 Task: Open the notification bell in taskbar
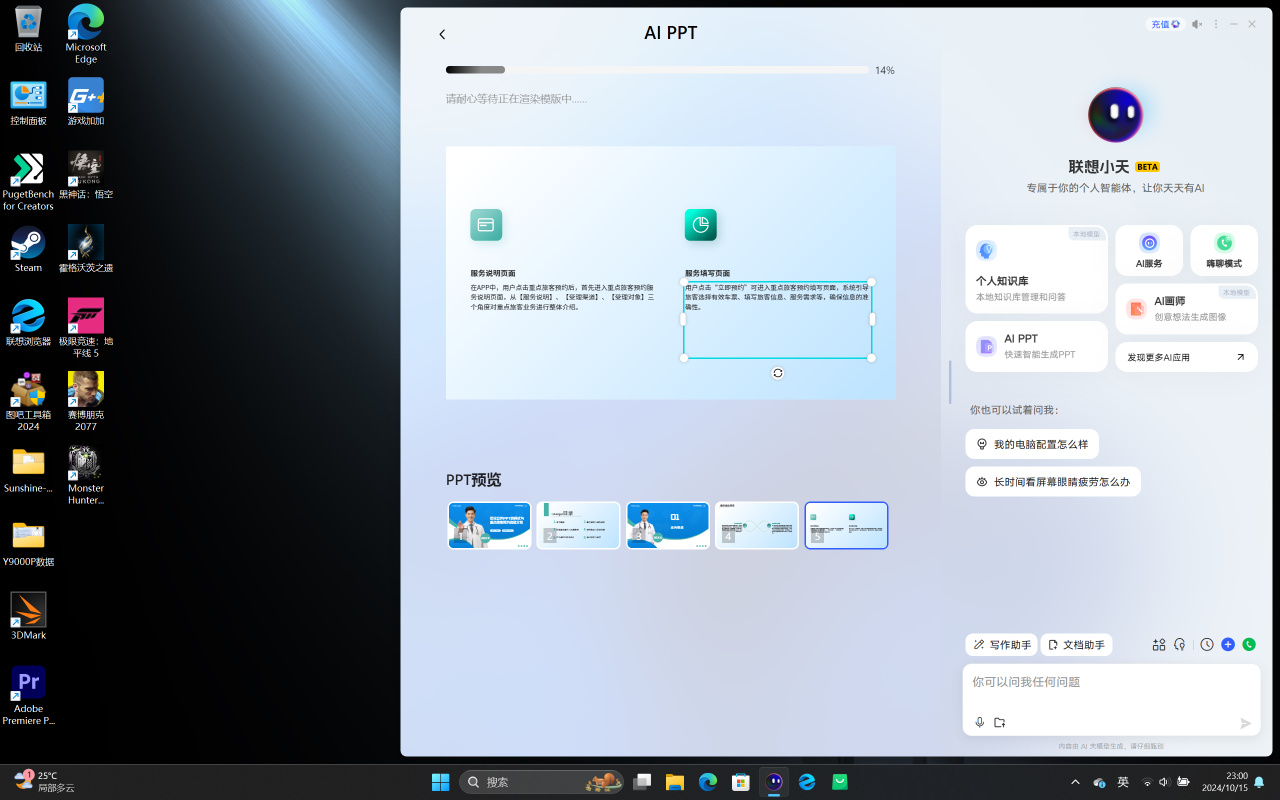(1259, 782)
